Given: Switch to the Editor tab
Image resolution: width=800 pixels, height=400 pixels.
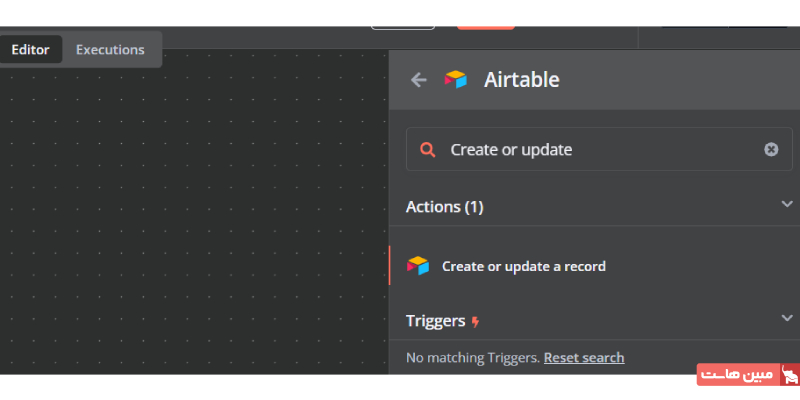Looking at the screenshot, I should click(x=30, y=49).
